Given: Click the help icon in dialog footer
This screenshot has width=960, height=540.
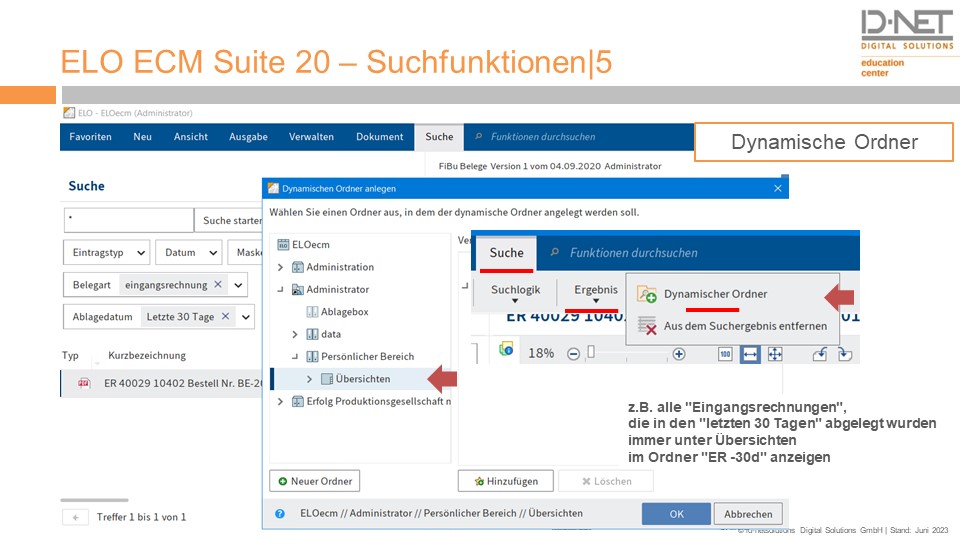Looking at the screenshot, I should [280, 514].
